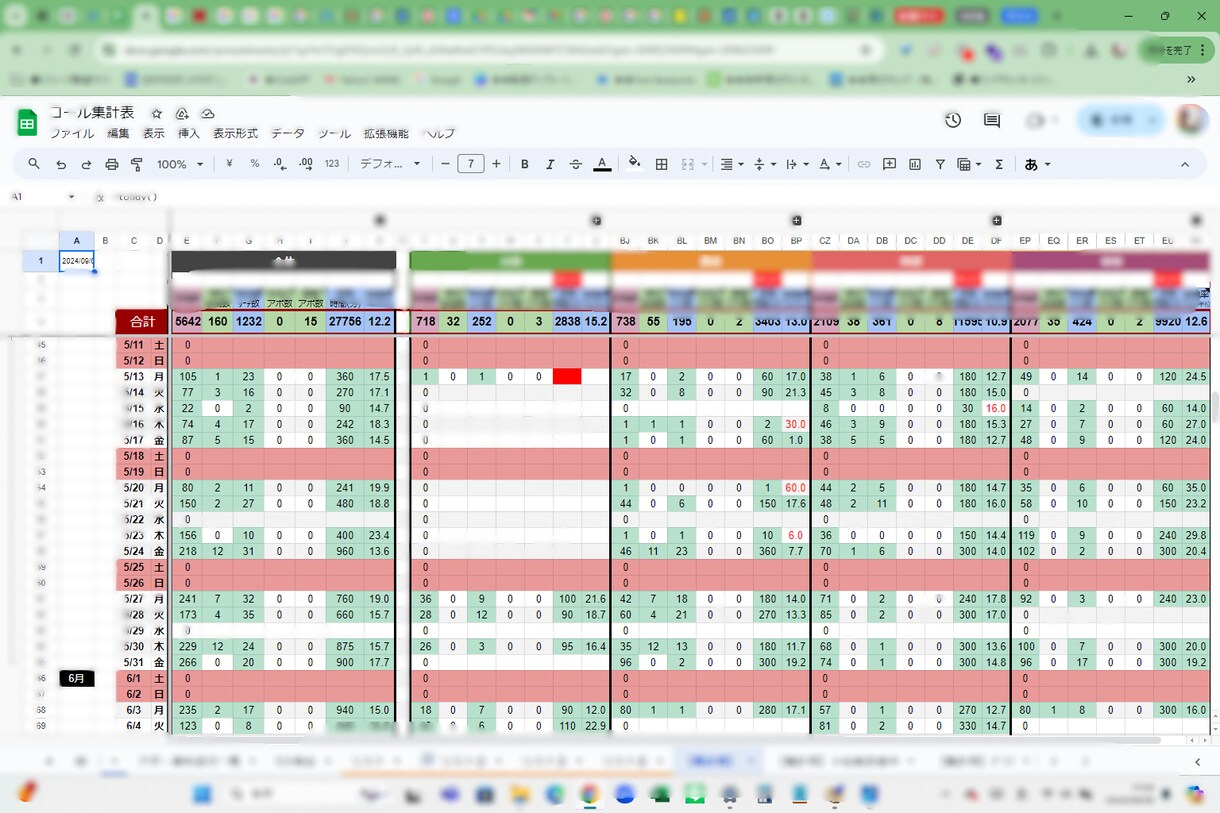Open the comments panel icon

click(992, 120)
